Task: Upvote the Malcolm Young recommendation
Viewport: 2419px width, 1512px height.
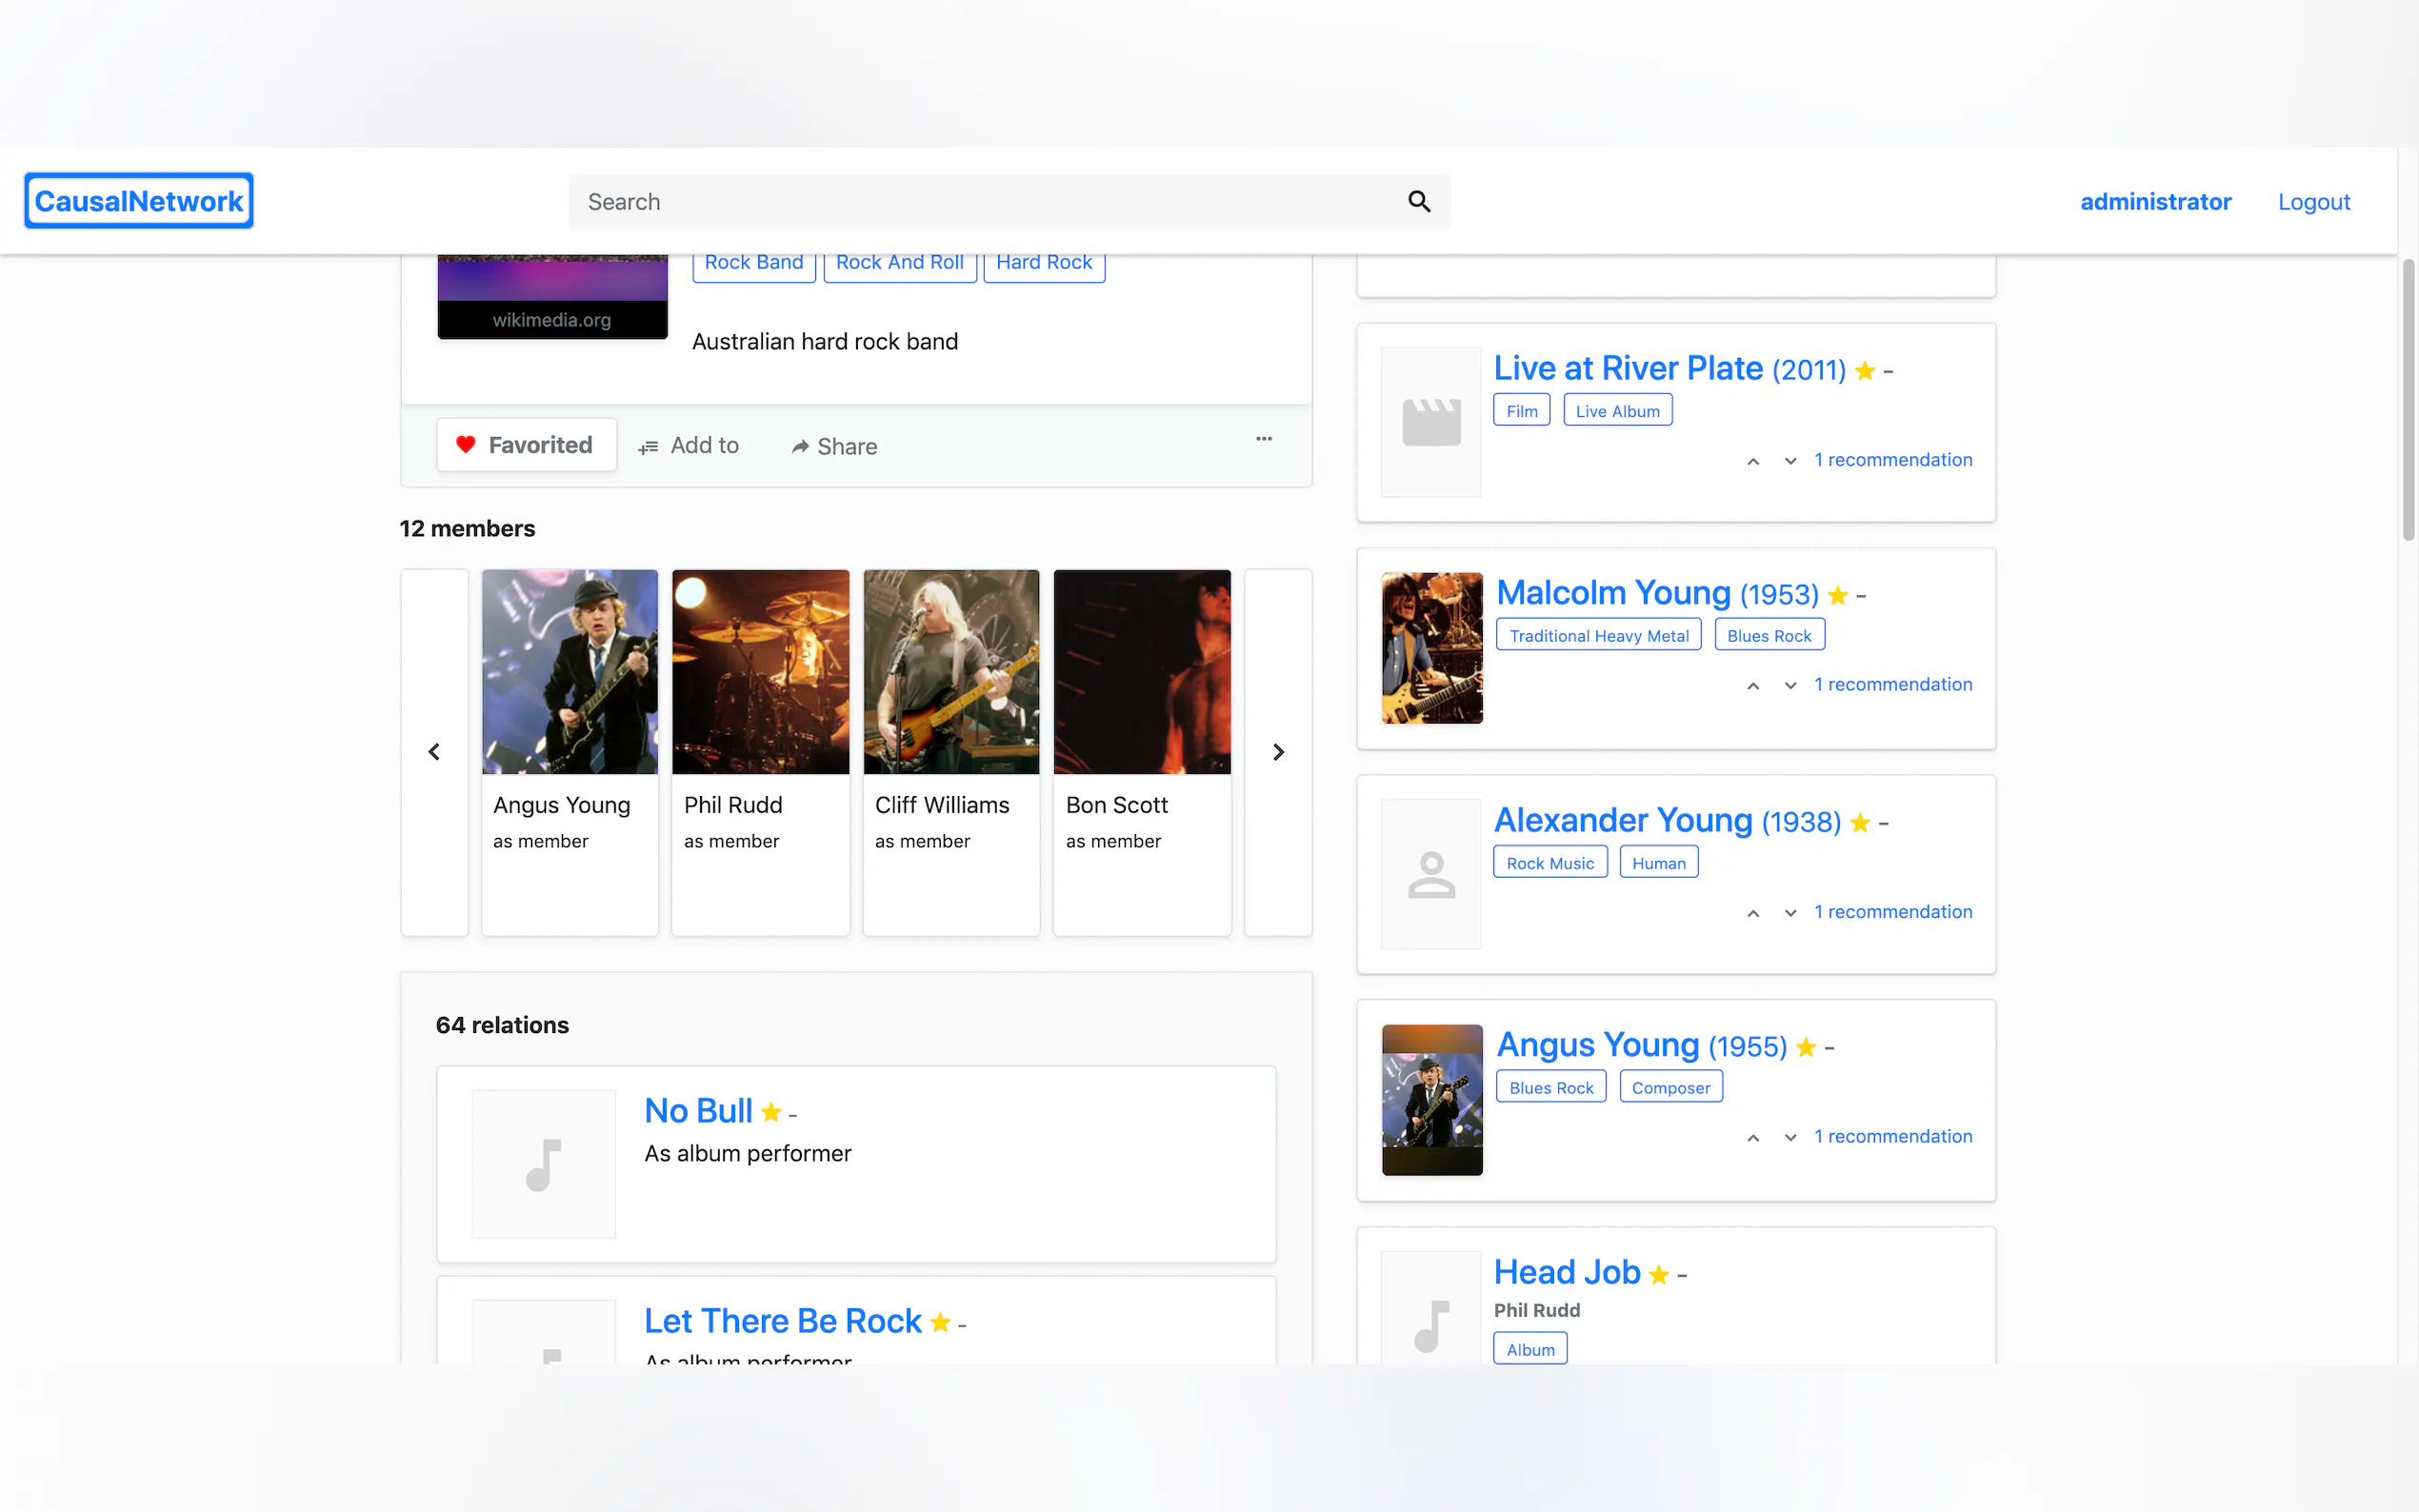Action: (1752, 686)
